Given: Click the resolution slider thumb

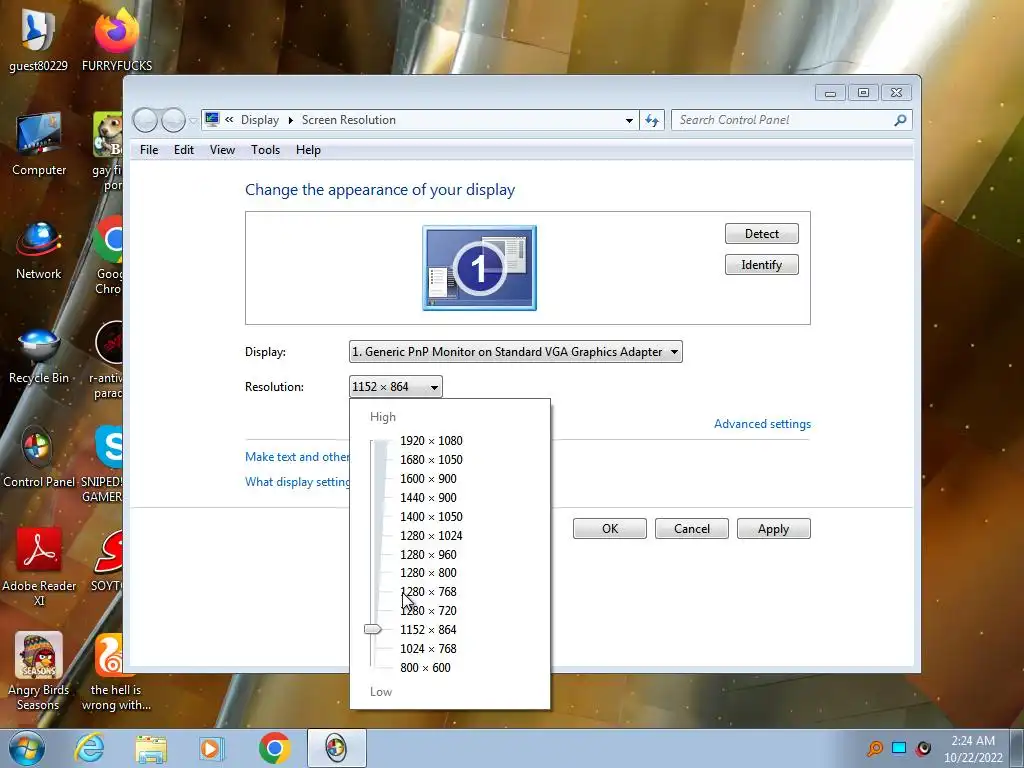Looking at the screenshot, I should tap(372, 630).
